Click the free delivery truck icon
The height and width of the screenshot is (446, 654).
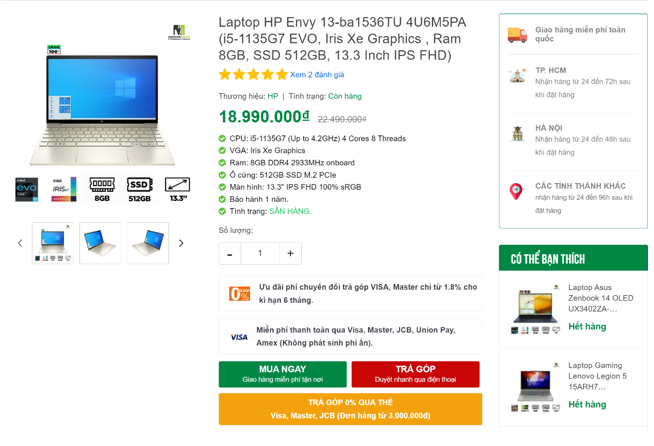[x=517, y=35]
